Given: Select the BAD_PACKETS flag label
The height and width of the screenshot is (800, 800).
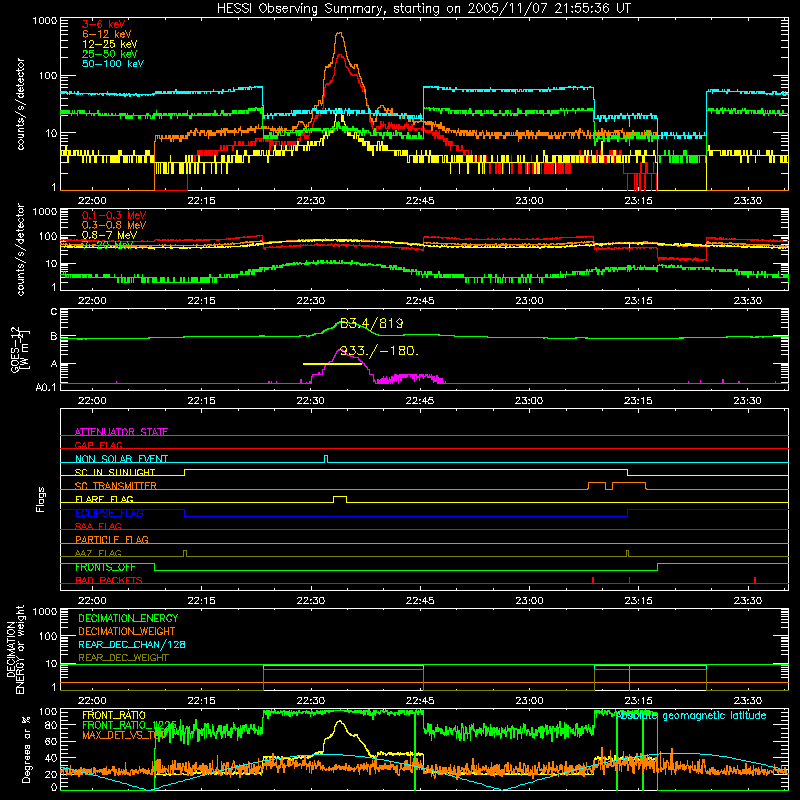Looking at the screenshot, I should click(x=109, y=580).
